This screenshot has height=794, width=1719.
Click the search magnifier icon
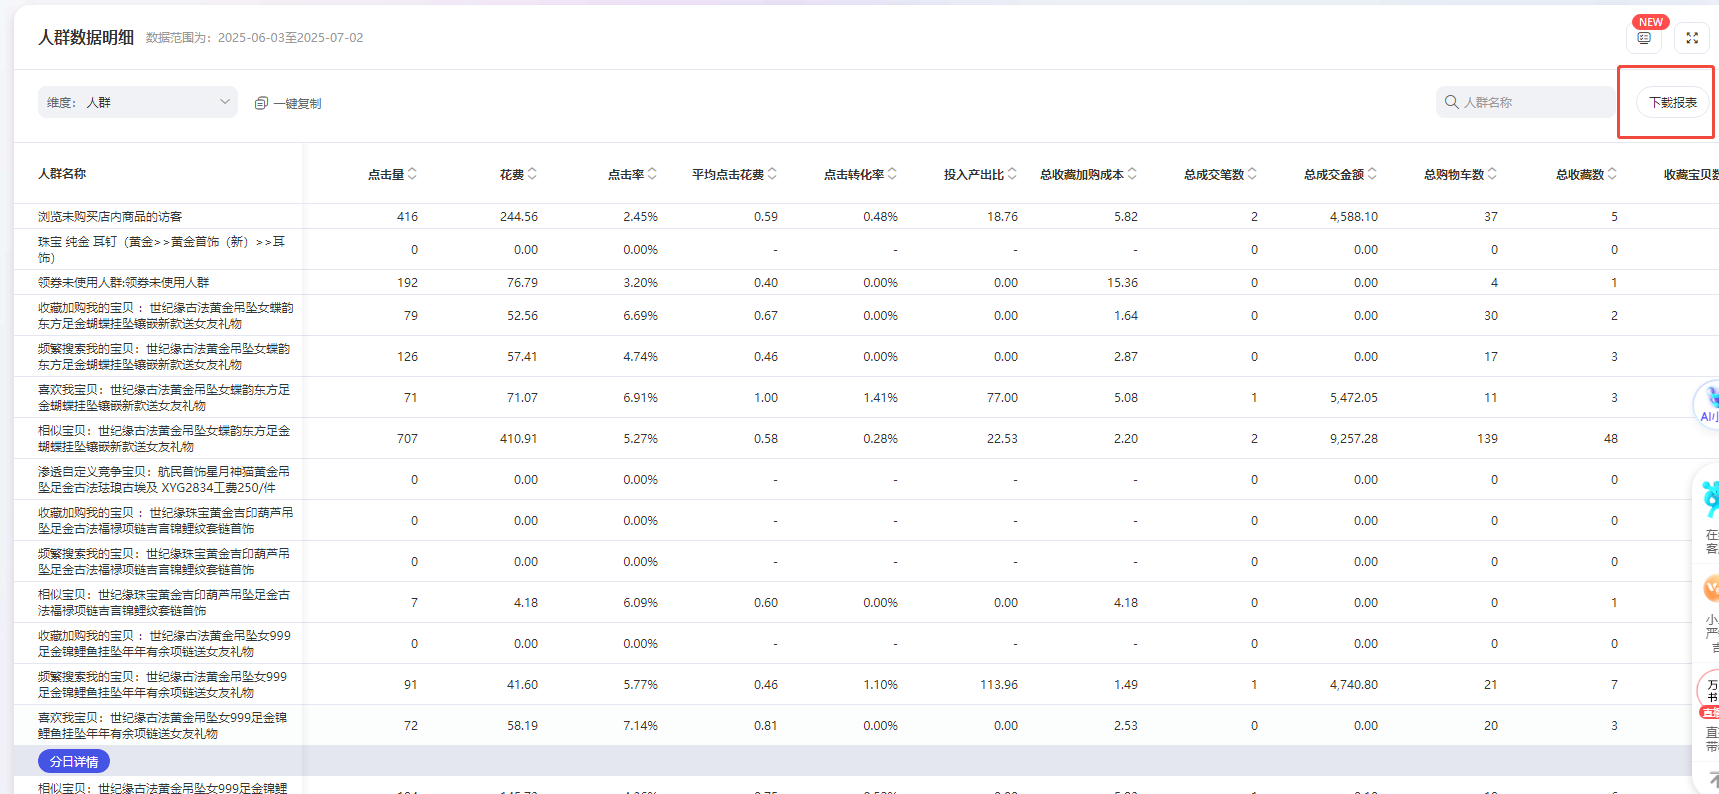(x=1451, y=102)
